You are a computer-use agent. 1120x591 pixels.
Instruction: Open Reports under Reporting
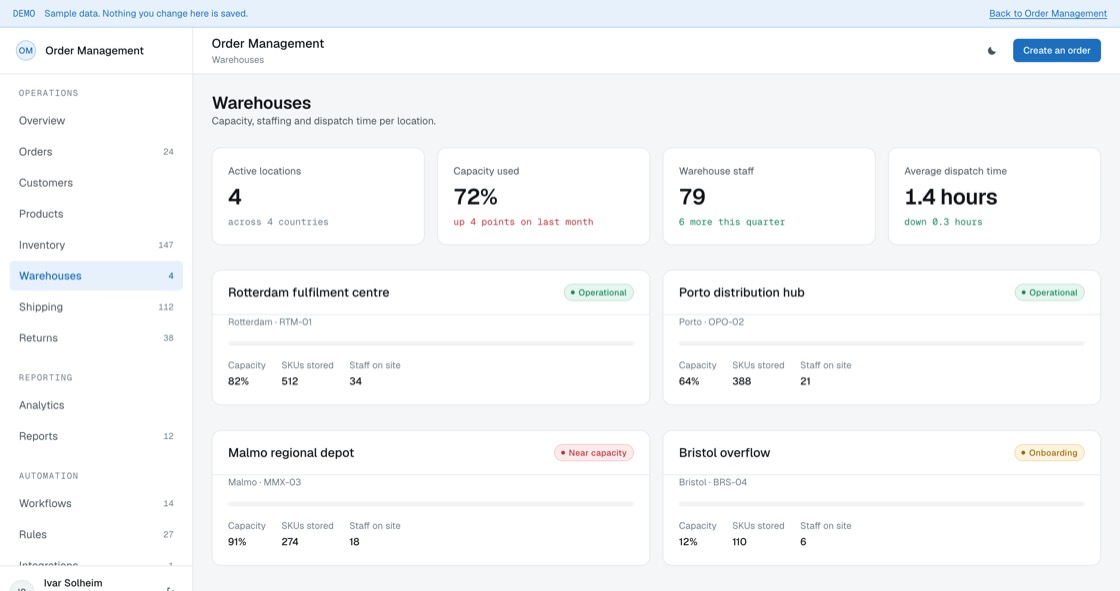coord(96,436)
